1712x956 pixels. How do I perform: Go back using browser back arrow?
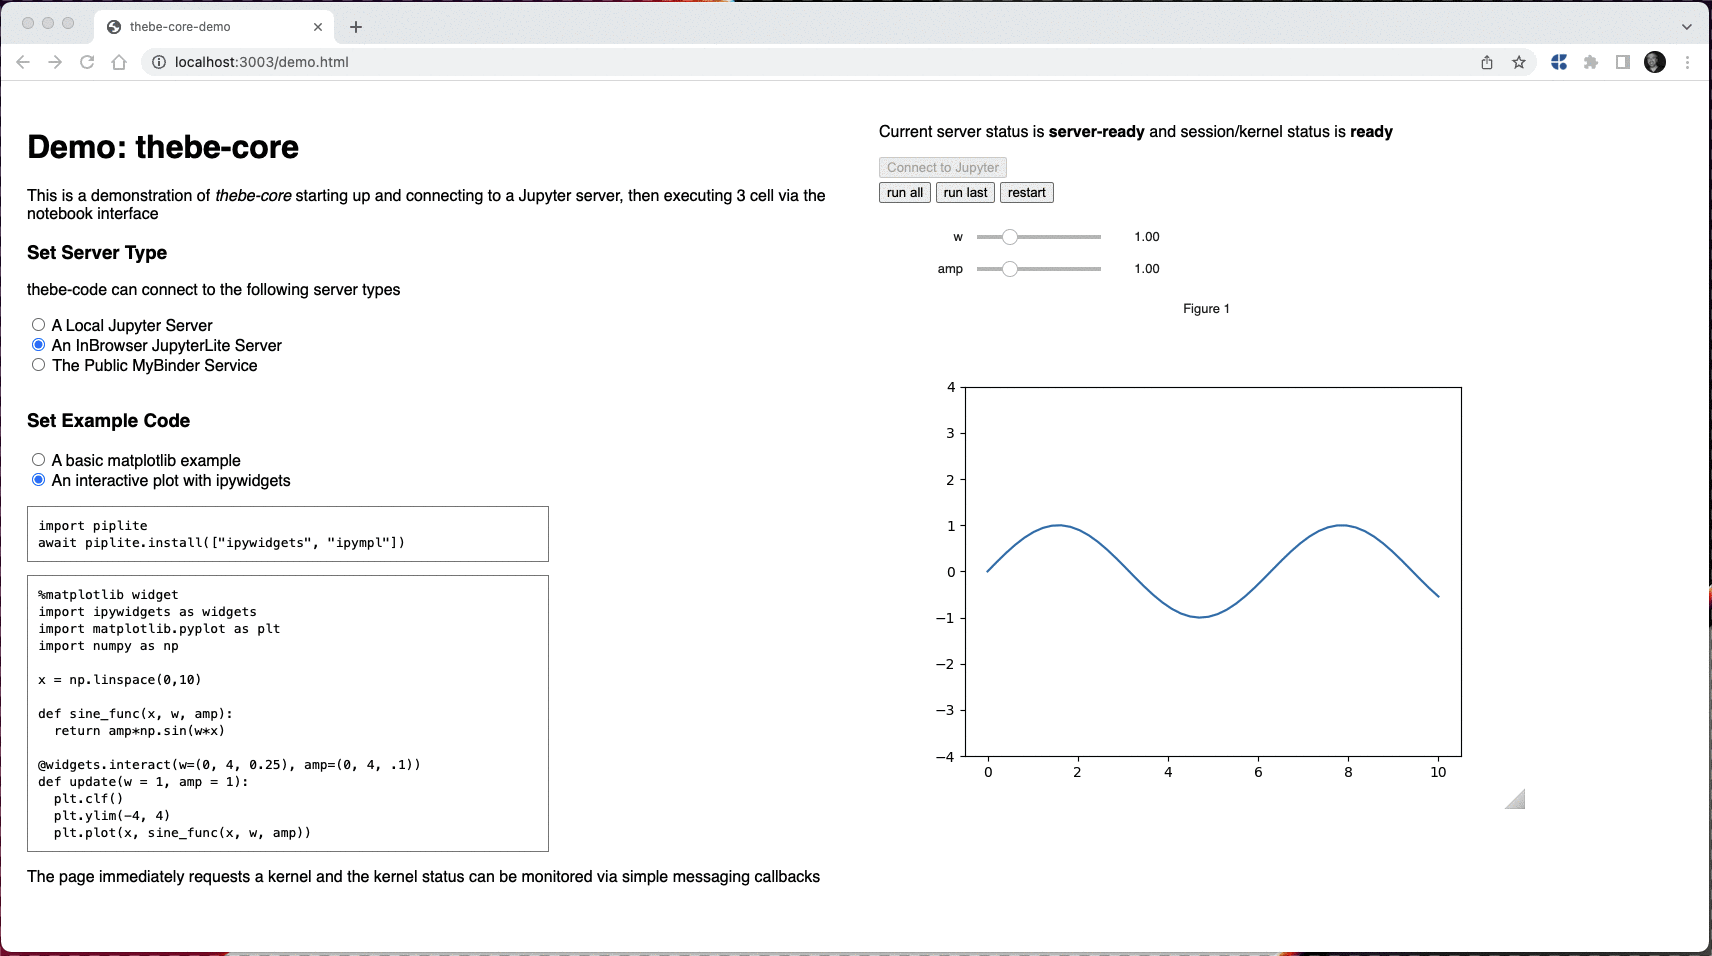pos(23,62)
